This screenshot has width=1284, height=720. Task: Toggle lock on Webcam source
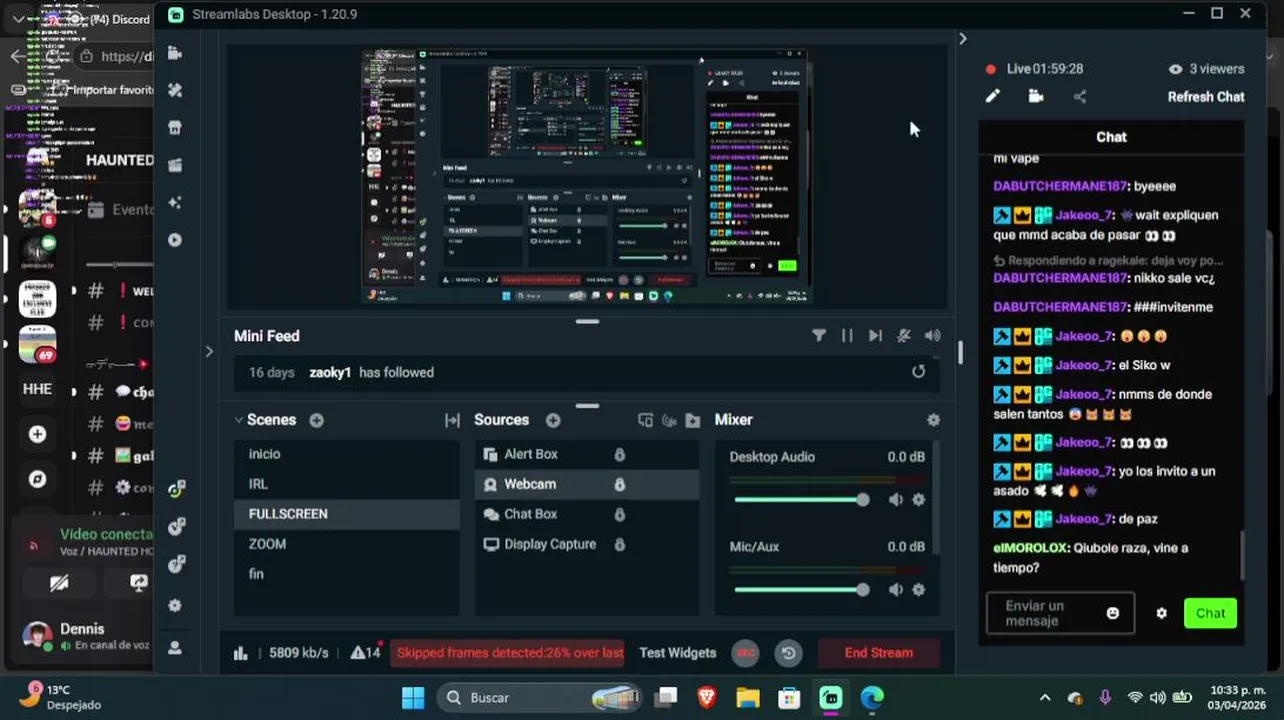(x=619, y=484)
